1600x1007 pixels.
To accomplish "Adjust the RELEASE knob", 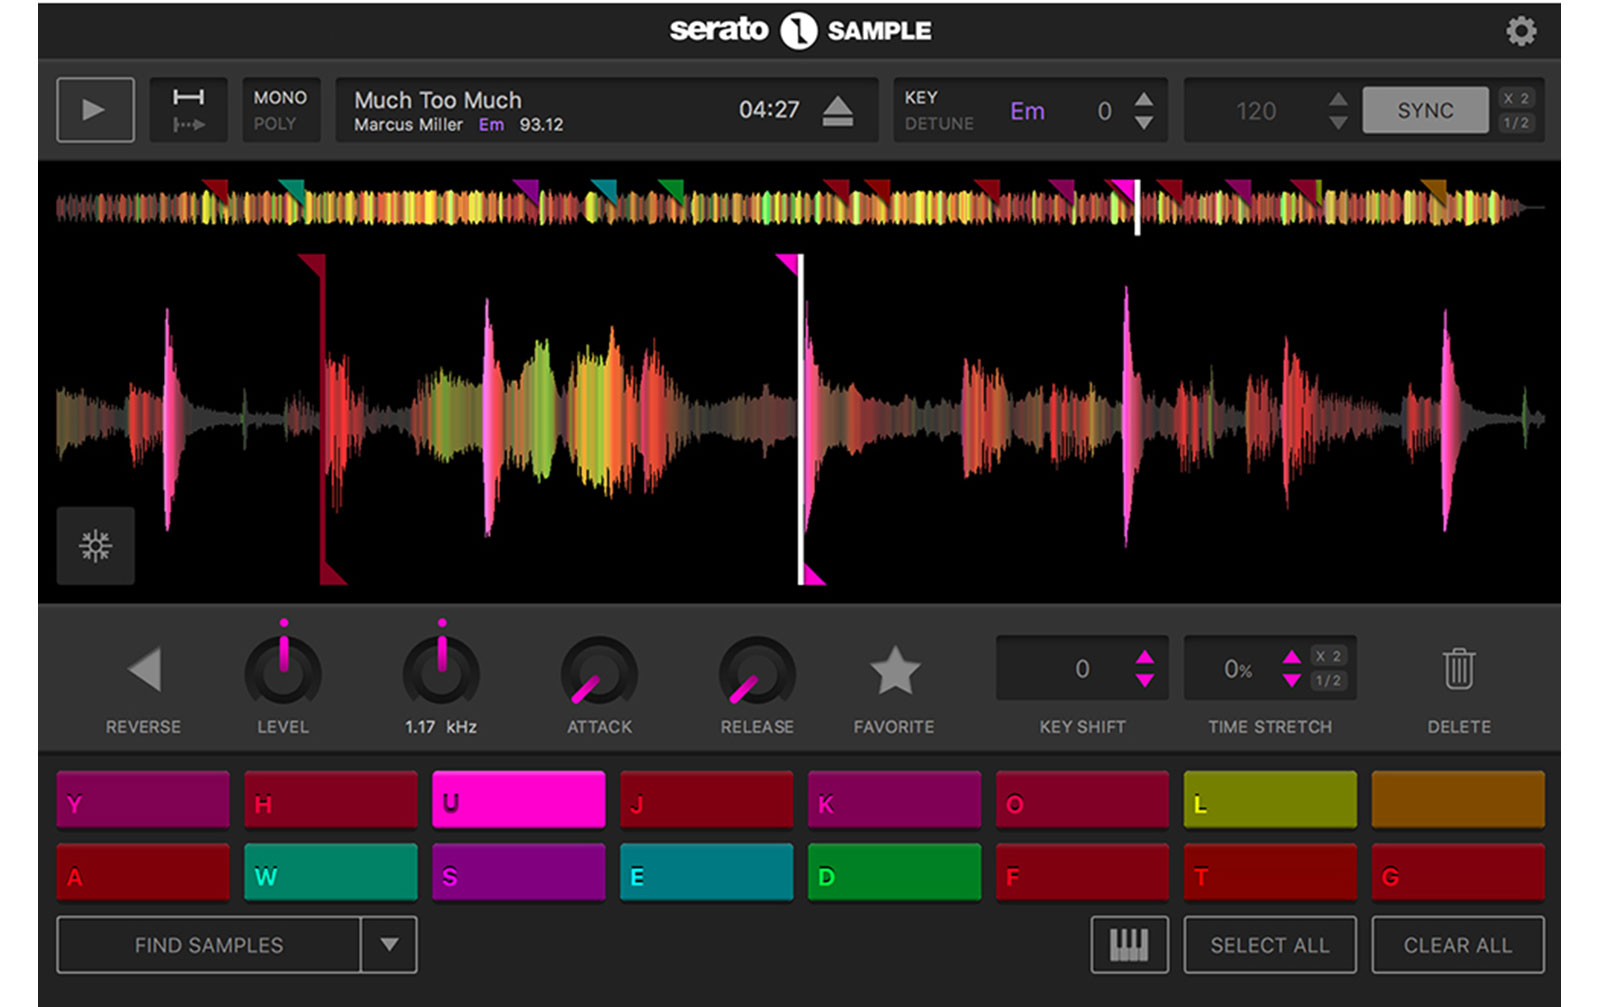I will [x=757, y=673].
